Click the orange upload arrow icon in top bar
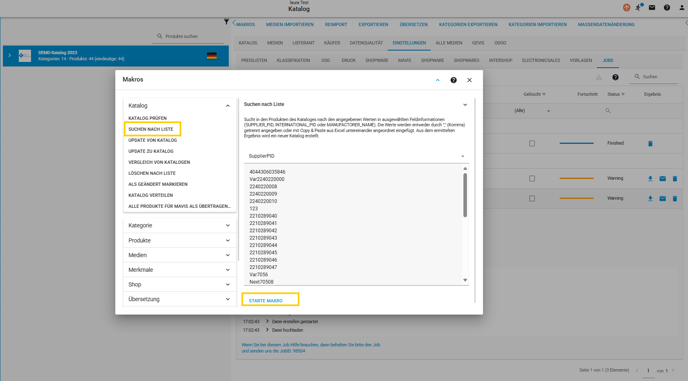This screenshot has width=688, height=381. click(627, 7)
